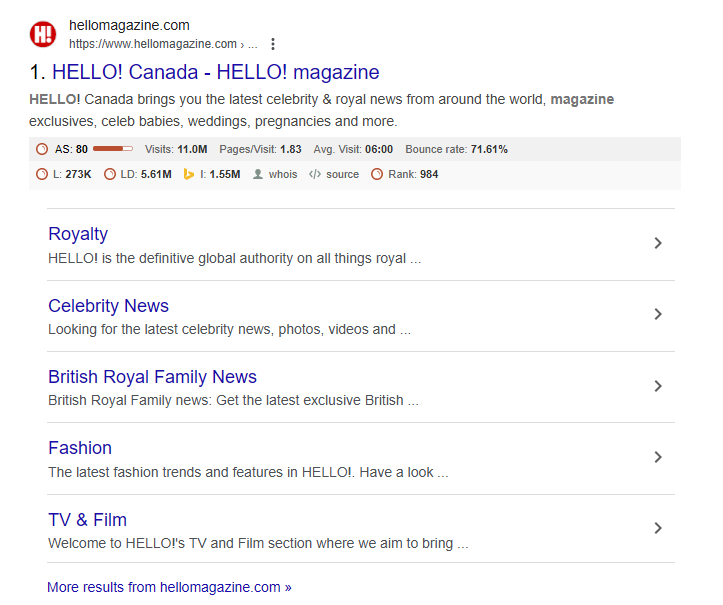Open the TV & Film link
This screenshot has width=723, height=605.
click(88, 520)
